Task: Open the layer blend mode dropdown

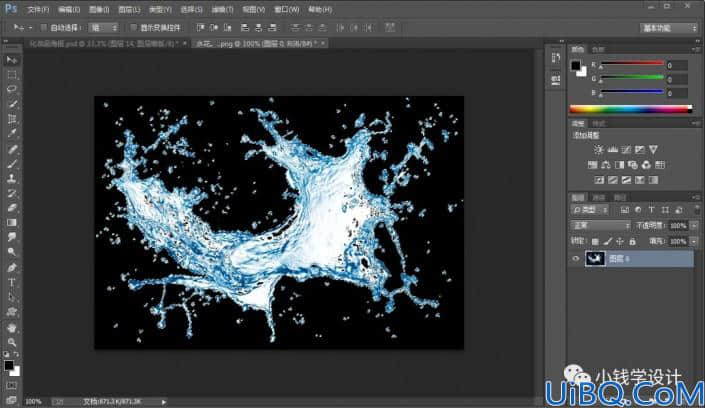Action: tap(600, 225)
